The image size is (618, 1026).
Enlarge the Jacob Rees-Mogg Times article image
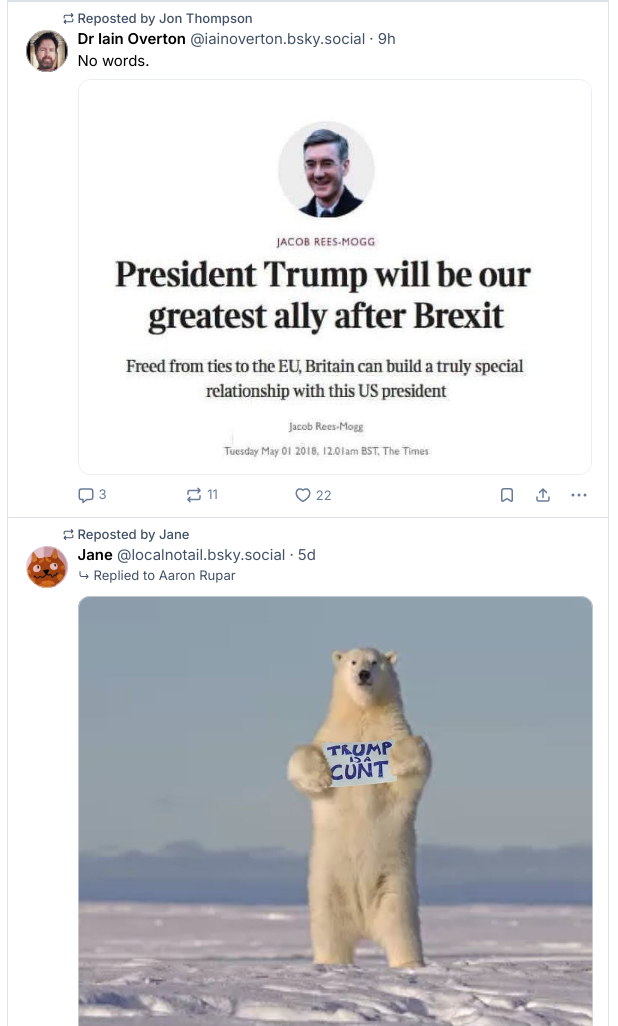click(x=335, y=276)
